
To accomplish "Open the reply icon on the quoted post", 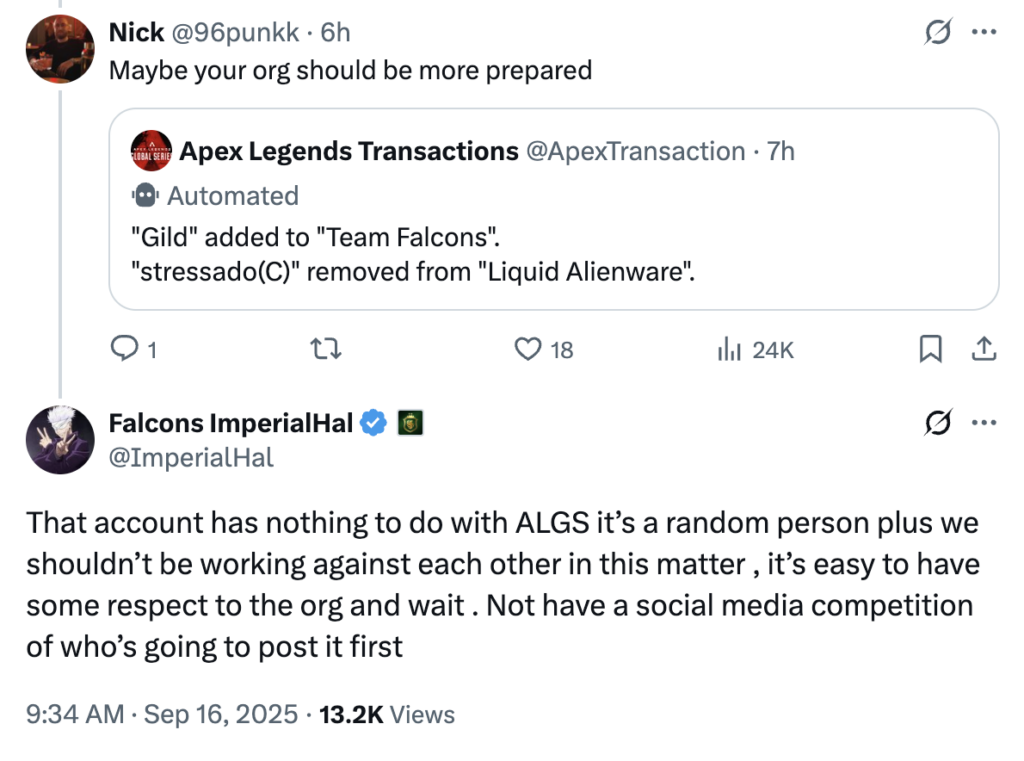I will click(x=124, y=349).
